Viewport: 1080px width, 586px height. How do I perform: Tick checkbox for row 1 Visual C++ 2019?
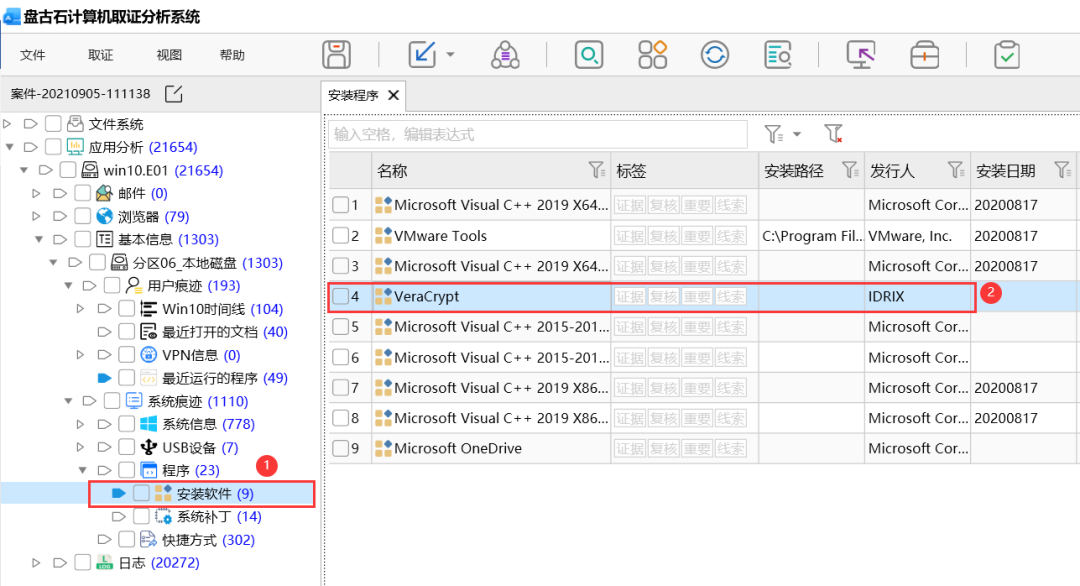pyautogui.click(x=340, y=205)
